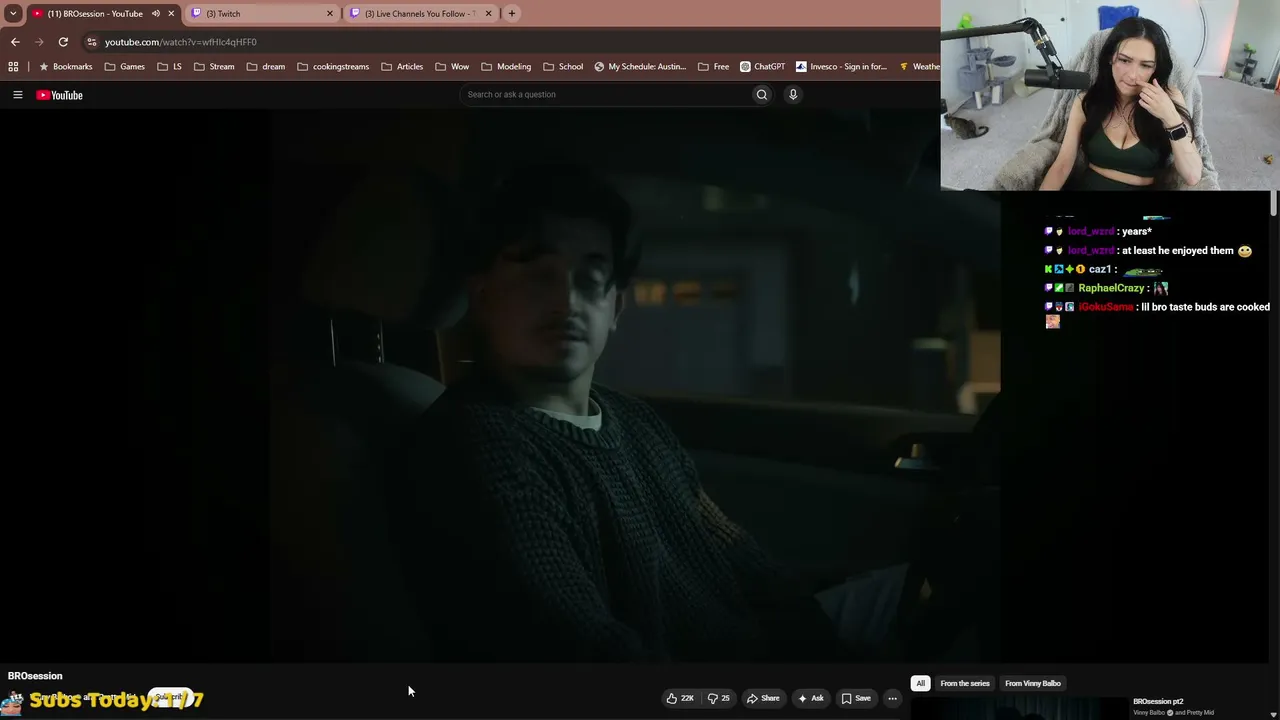Click chat text 'bro taste buds are cooked'
Screen dimensions: 1280x720
point(1212,307)
